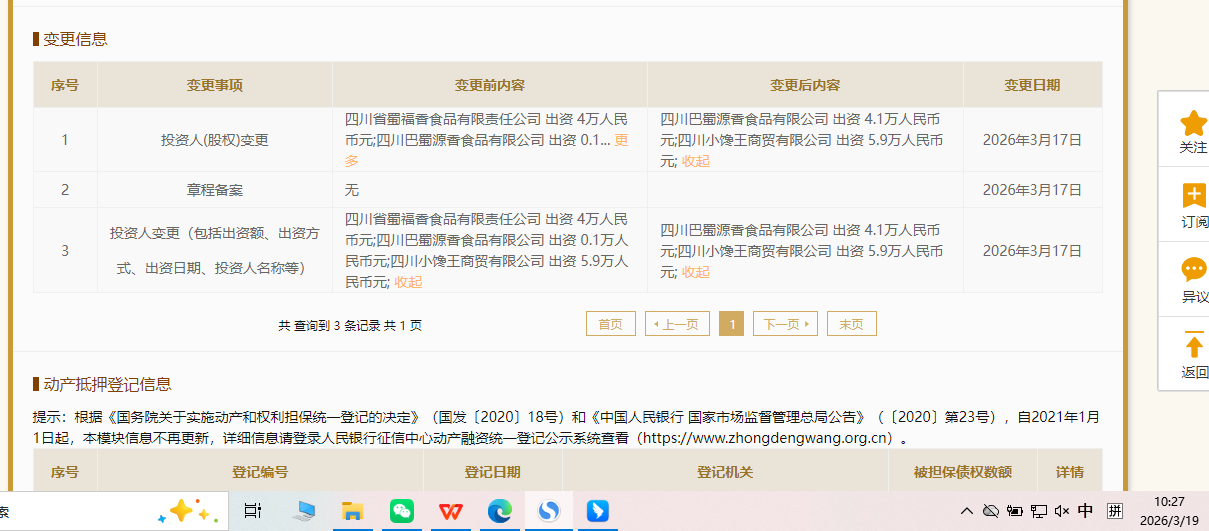Viewport: 1209px width, 531px height.
Task: Collapse row 3 before-change content via 收起
Action: [408, 282]
